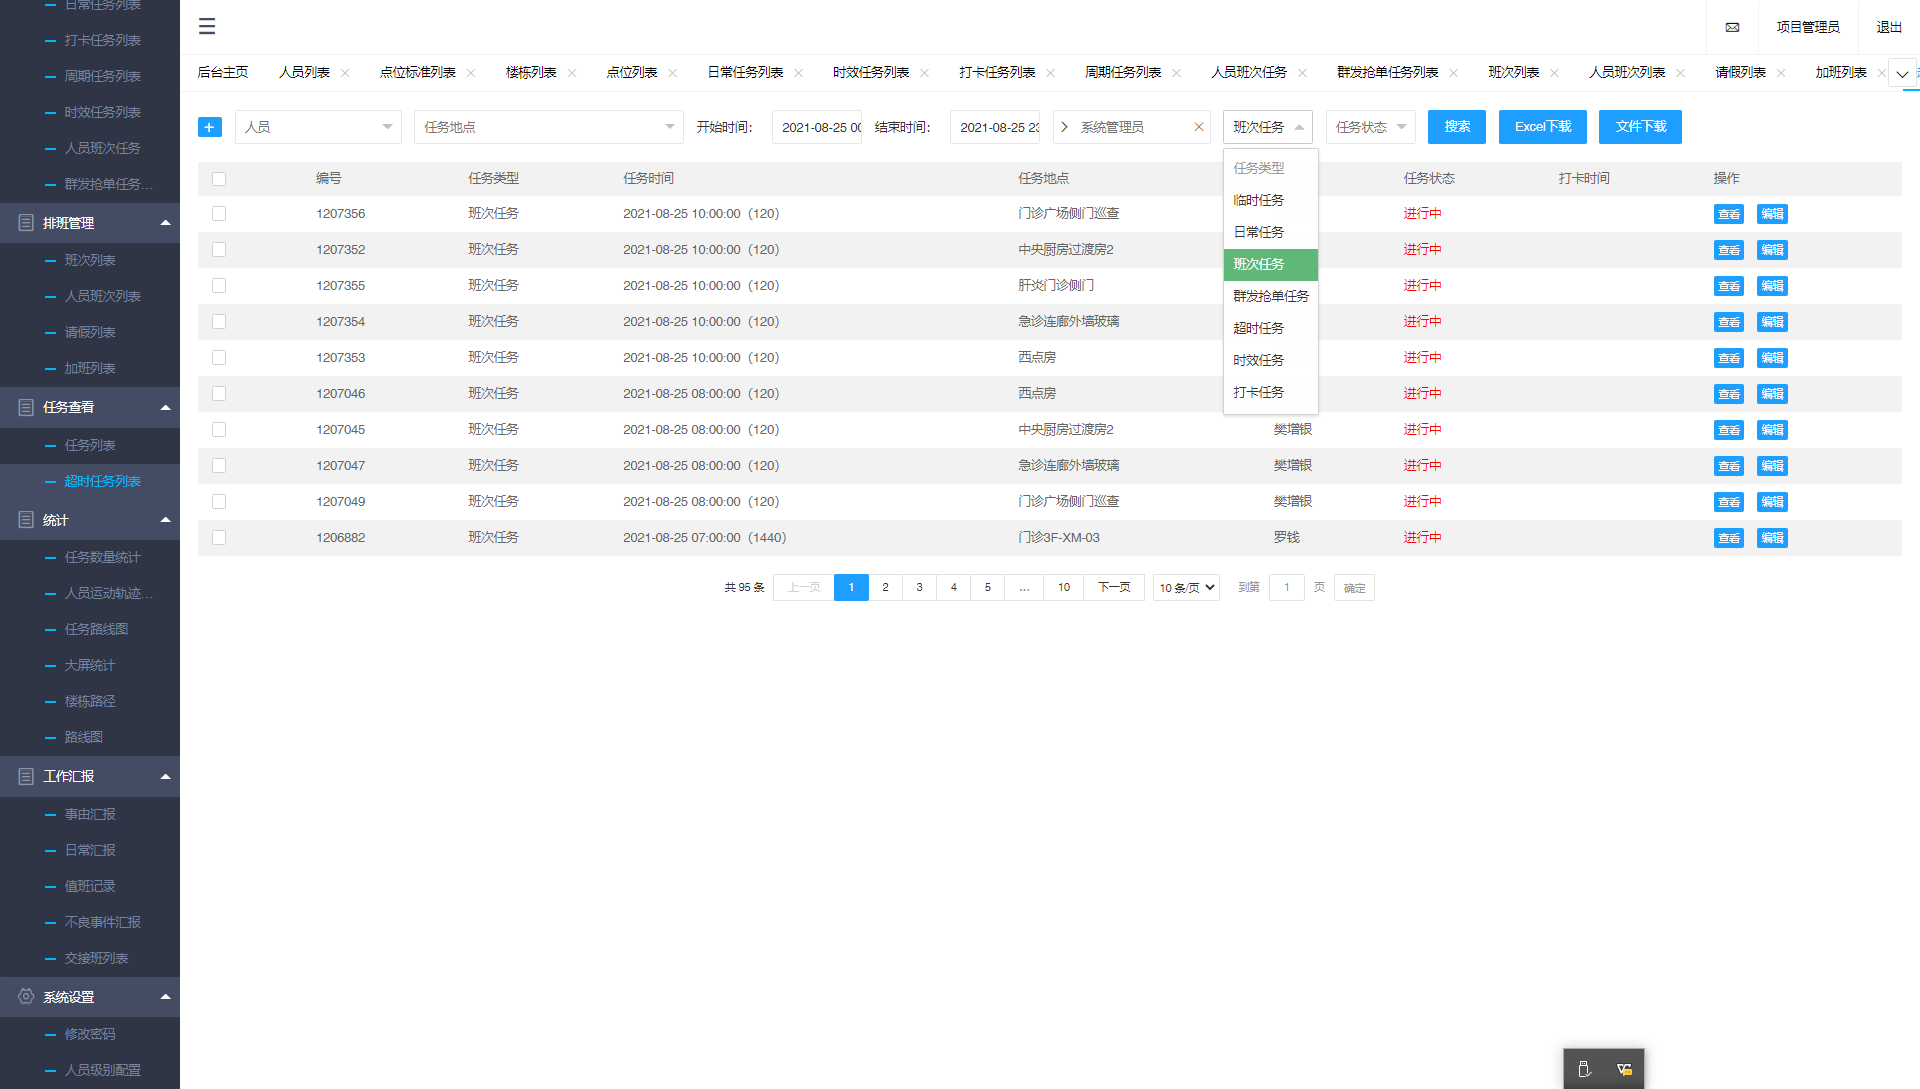Close the 群发抢单任务列表 tab
The width and height of the screenshot is (1920, 1089).
[1454, 73]
